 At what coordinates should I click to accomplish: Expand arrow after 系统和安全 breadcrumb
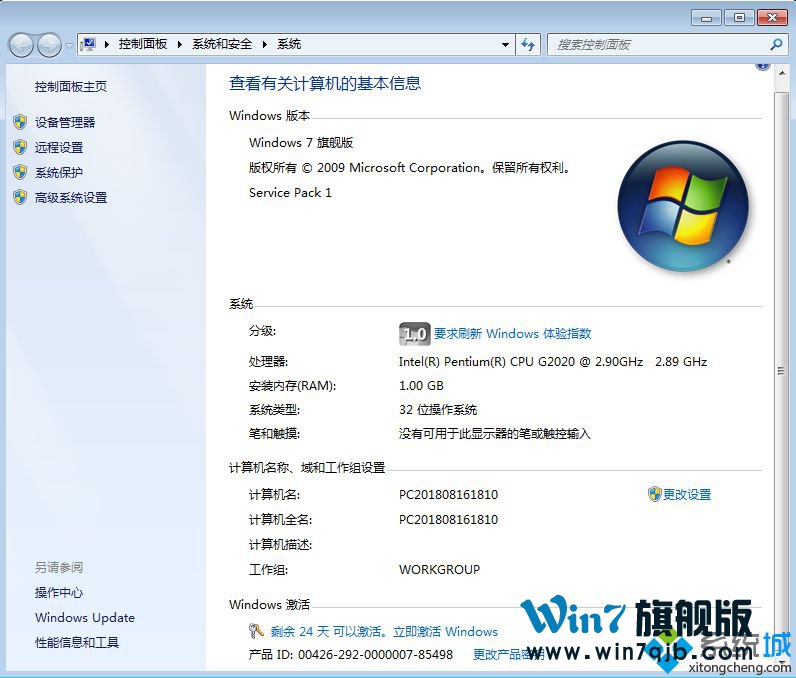pos(264,44)
